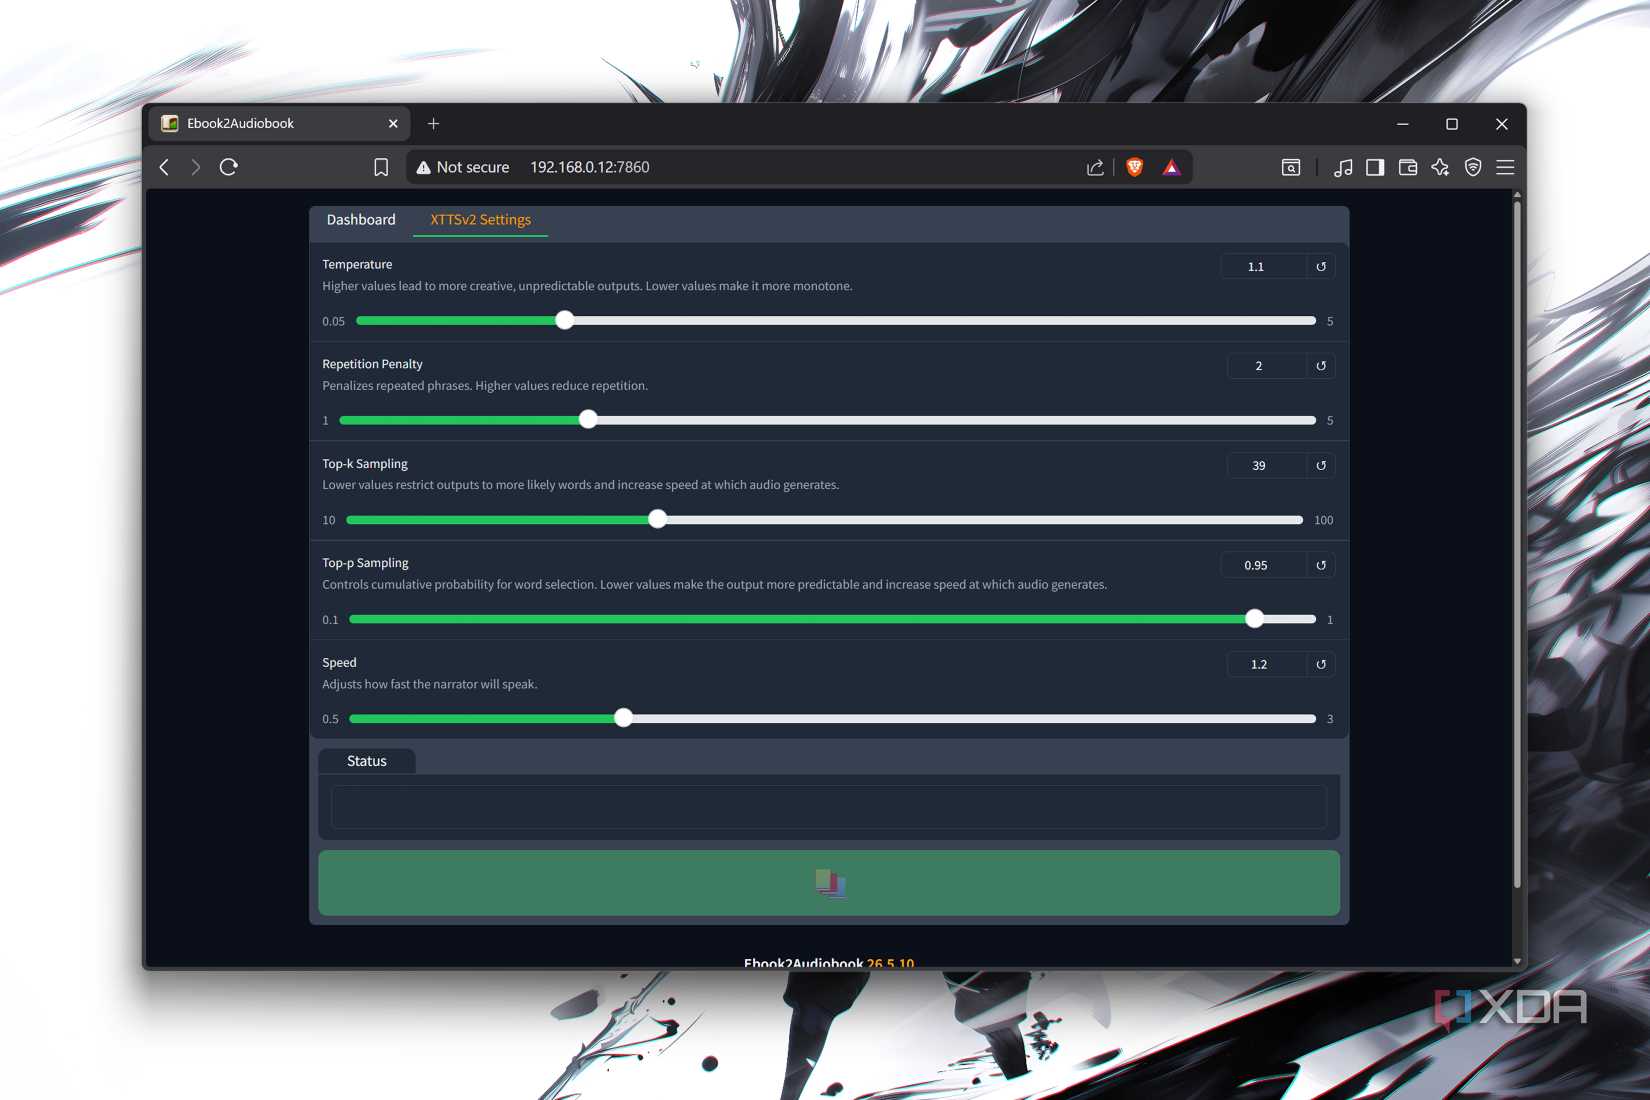Viewport: 1650px width, 1100px height.
Task: Reset the Repetition Penalty value
Action: pyautogui.click(x=1321, y=366)
